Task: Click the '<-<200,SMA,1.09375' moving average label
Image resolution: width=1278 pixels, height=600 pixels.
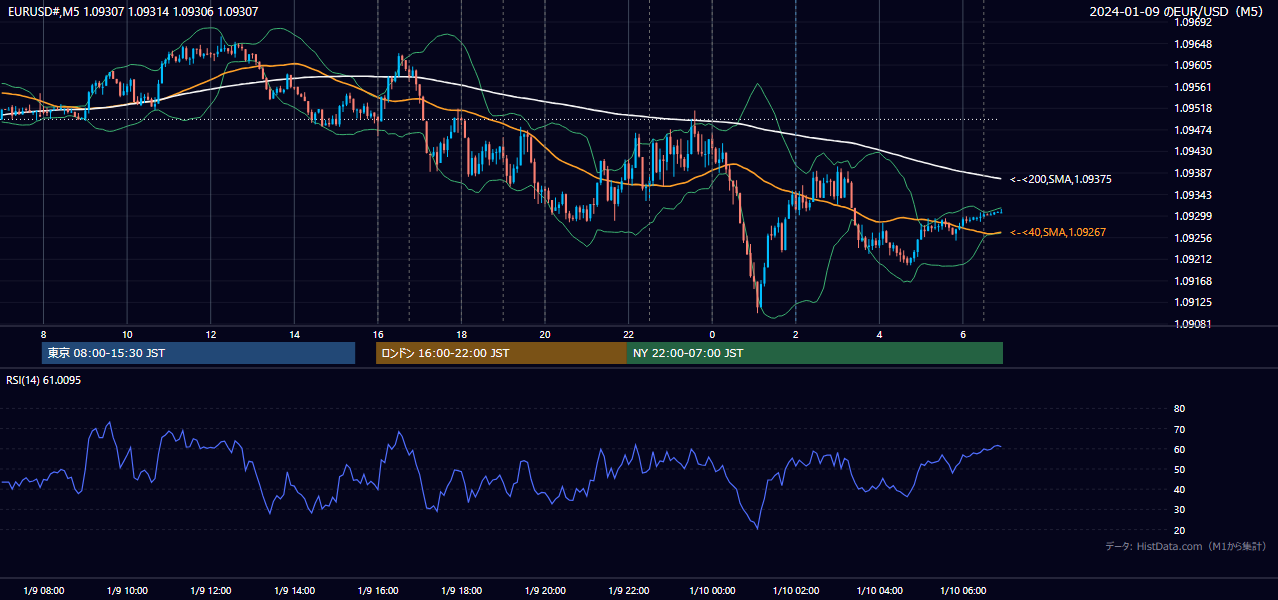Action: coord(1061,180)
